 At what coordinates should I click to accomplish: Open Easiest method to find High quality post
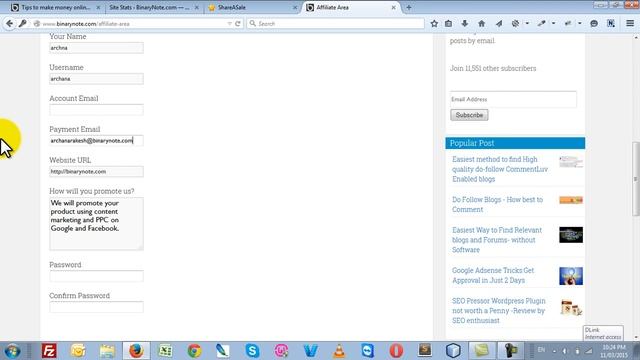500,169
